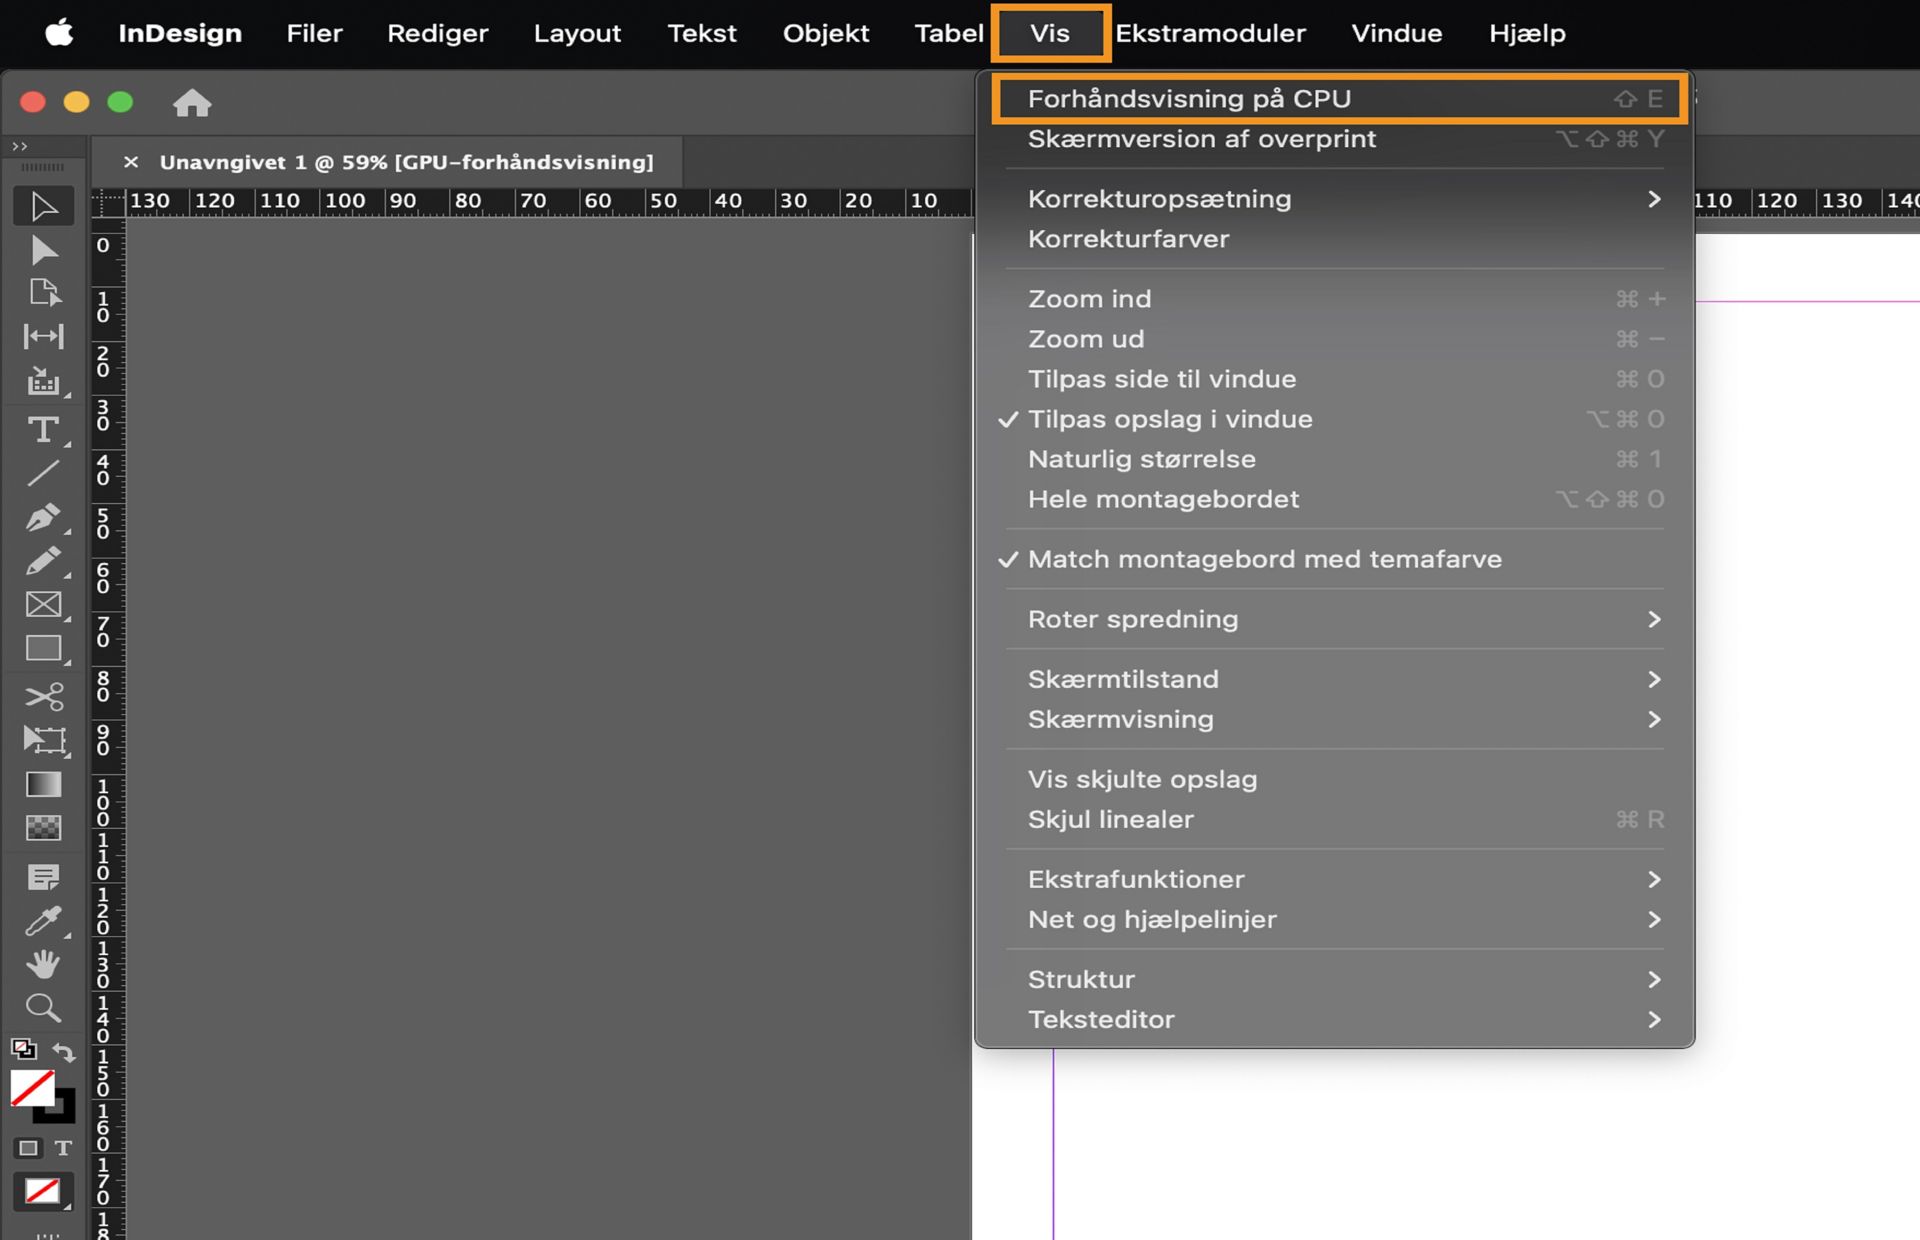The width and height of the screenshot is (1920, 1240).
Task: Toggle Match montagebord med temafarve
Action: pyautogui.click(x=1264, y=559)
